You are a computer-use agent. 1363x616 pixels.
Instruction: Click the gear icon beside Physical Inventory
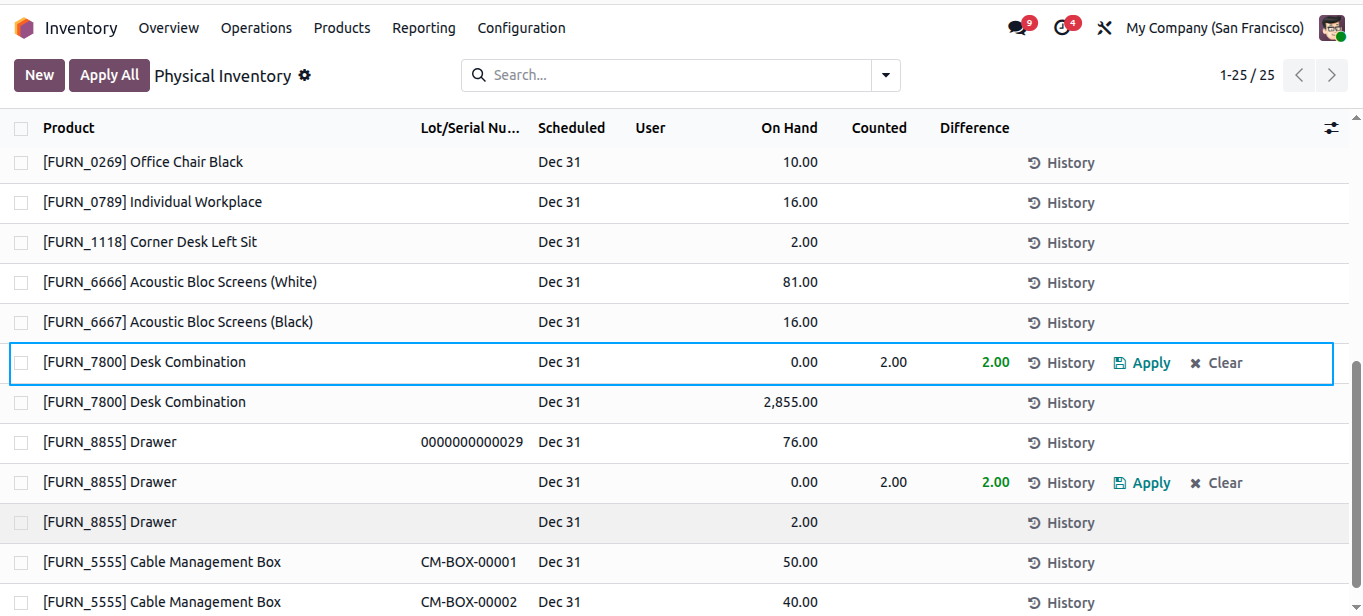(x=305, y=75)
